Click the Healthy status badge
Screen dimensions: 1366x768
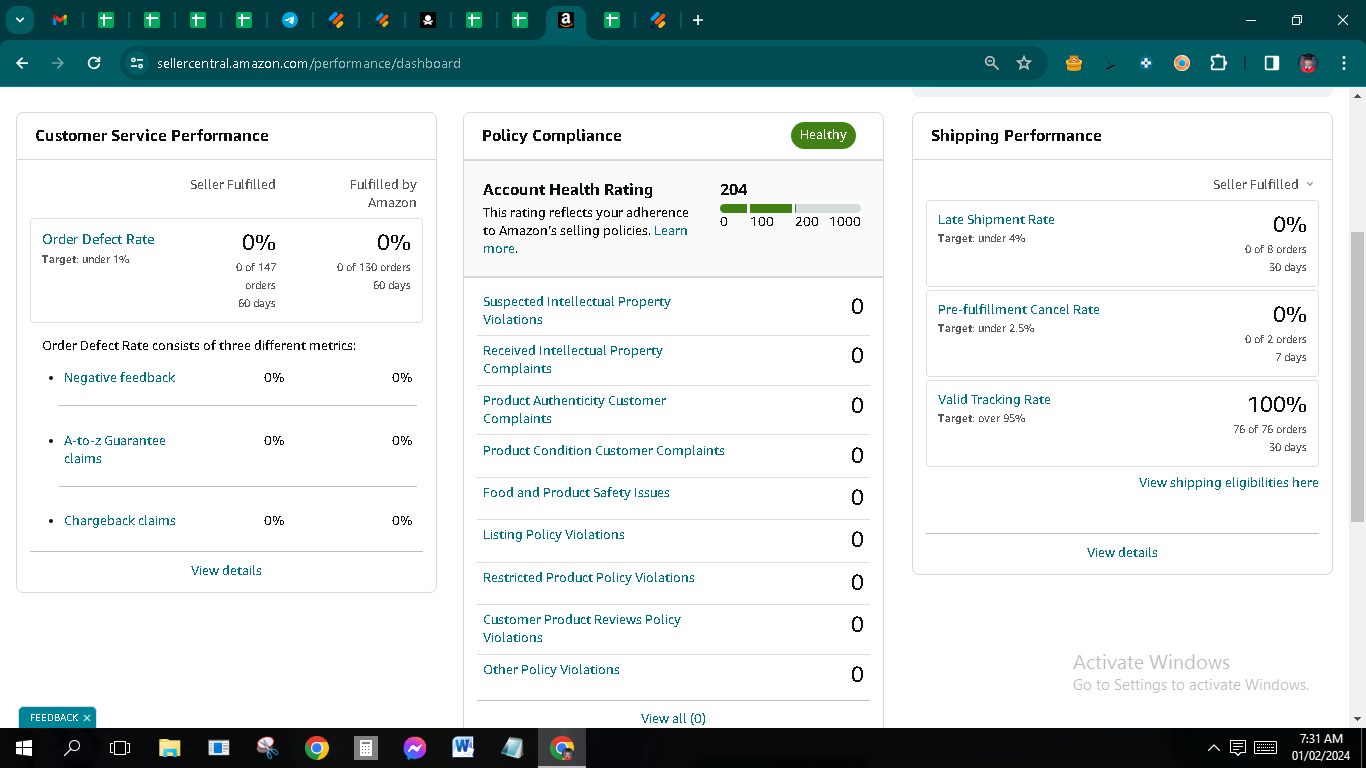coord(823,135)
